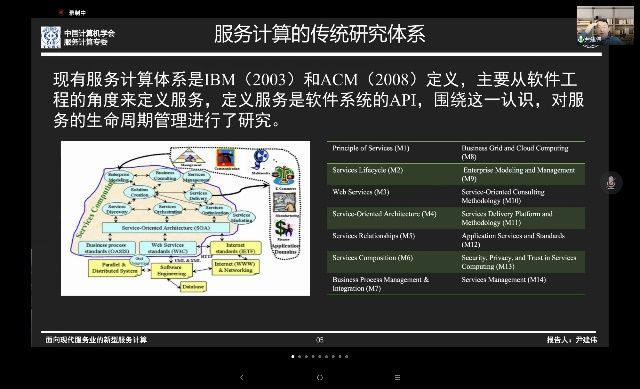Click the E-Commerce scales icon in diagram
Viewport: 640px width, 389px height.
[x=285, y=176]
